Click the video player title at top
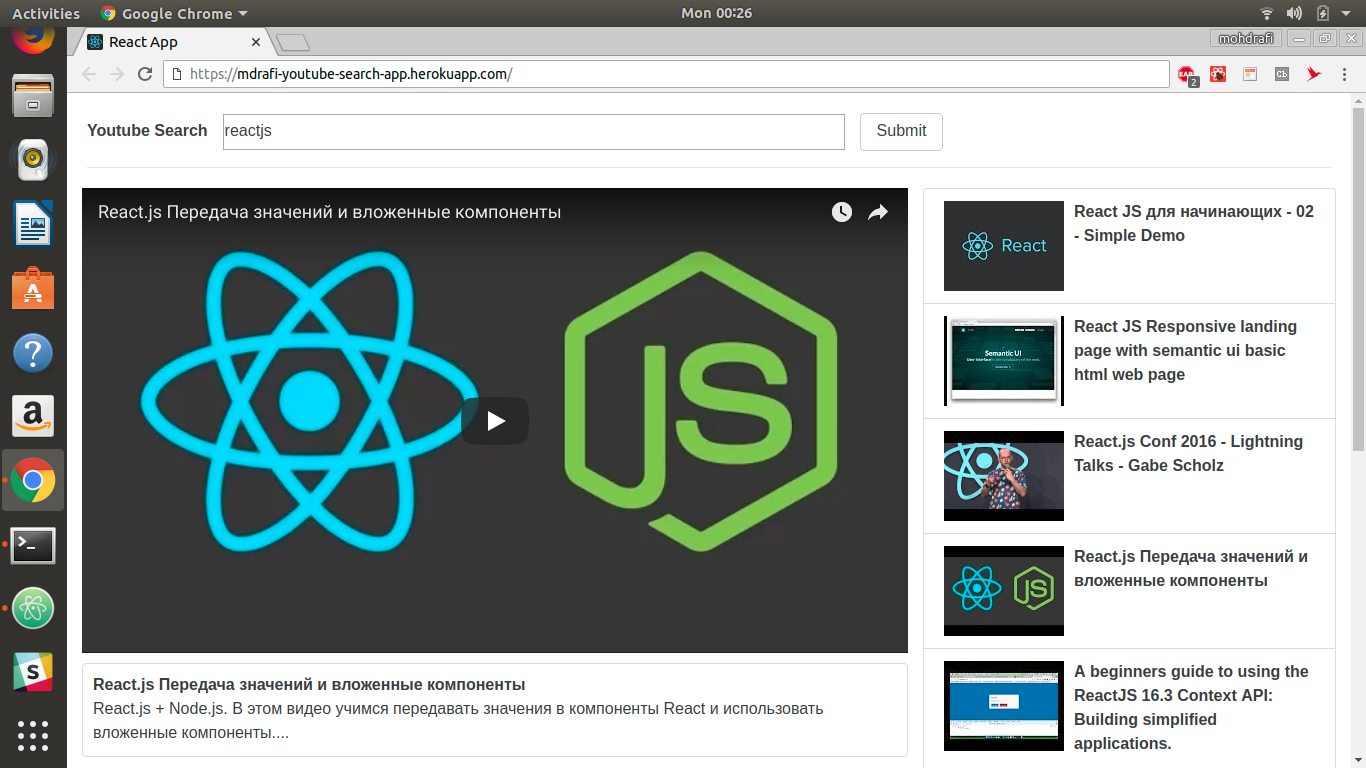Screen dimensions: 1366x768 329,212
